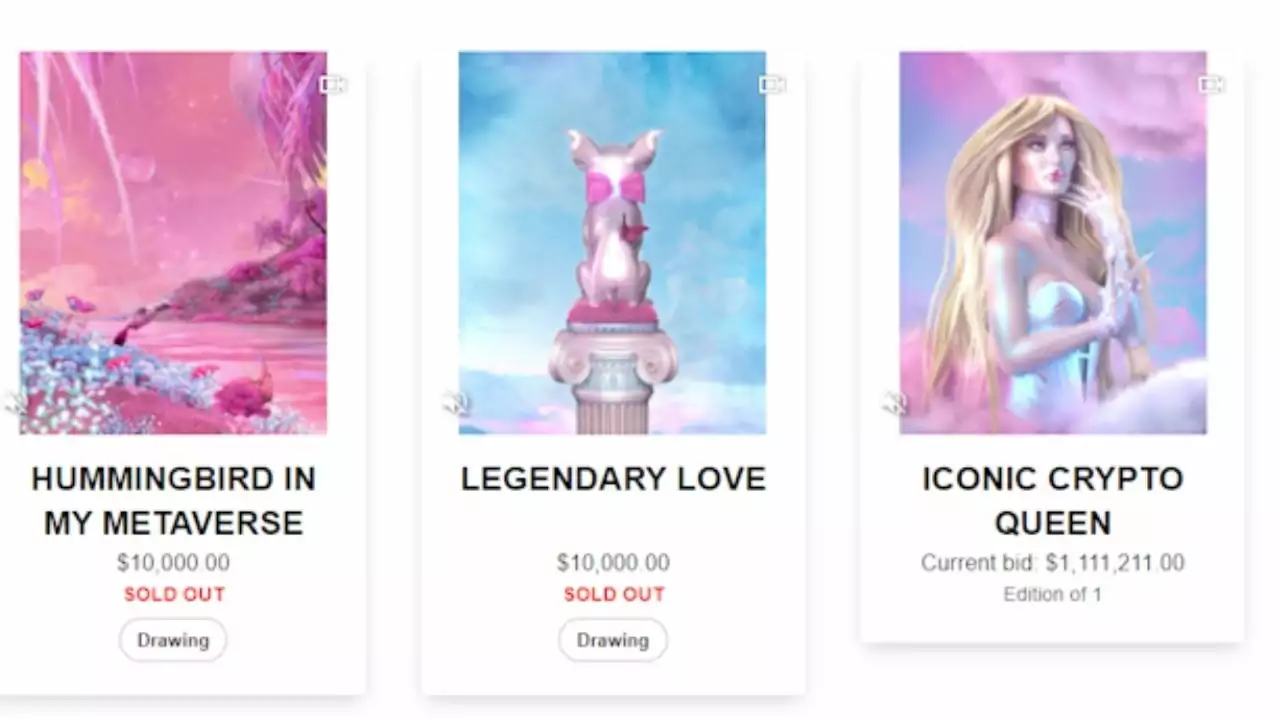Click the $10,000.00 price under Legendary Love
The width and height of the screenshot is (1280, 720).
tap(613, 563)
